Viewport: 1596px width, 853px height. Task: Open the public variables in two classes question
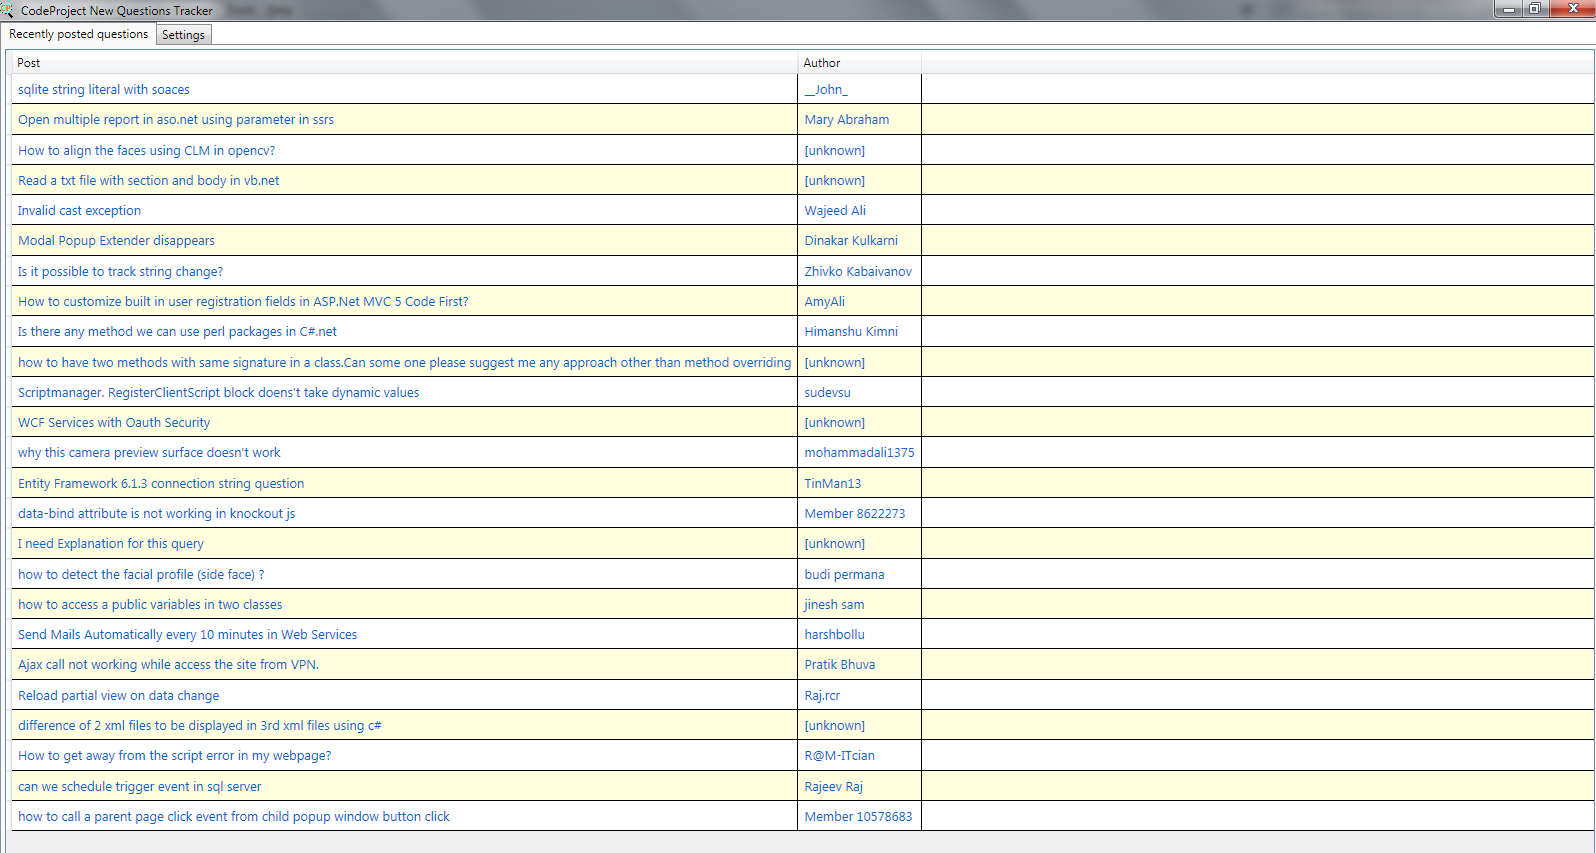pyautogui.click(x=150, y=605)
